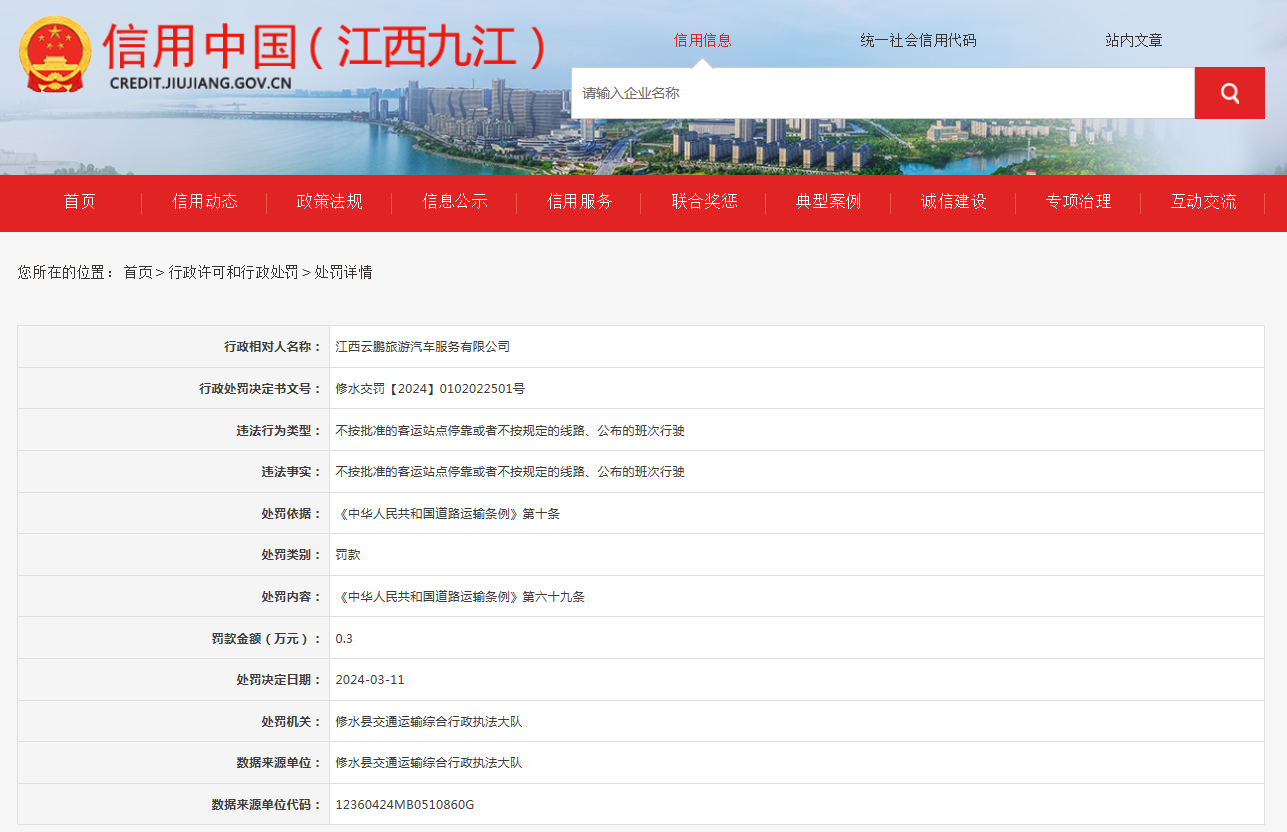Open the 政策法规 menu item
The width and height of the screenshot is (1287, 832).
coord(330,202)
